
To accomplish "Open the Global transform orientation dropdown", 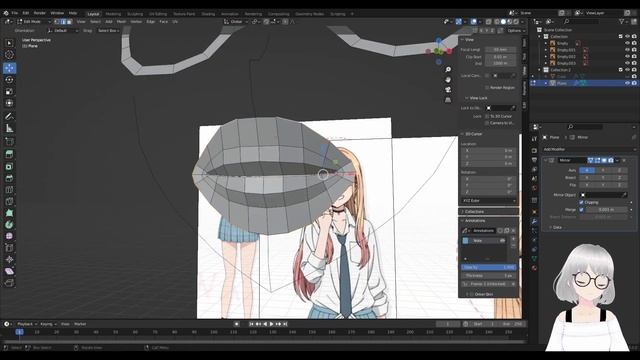I will pos(236,22).
